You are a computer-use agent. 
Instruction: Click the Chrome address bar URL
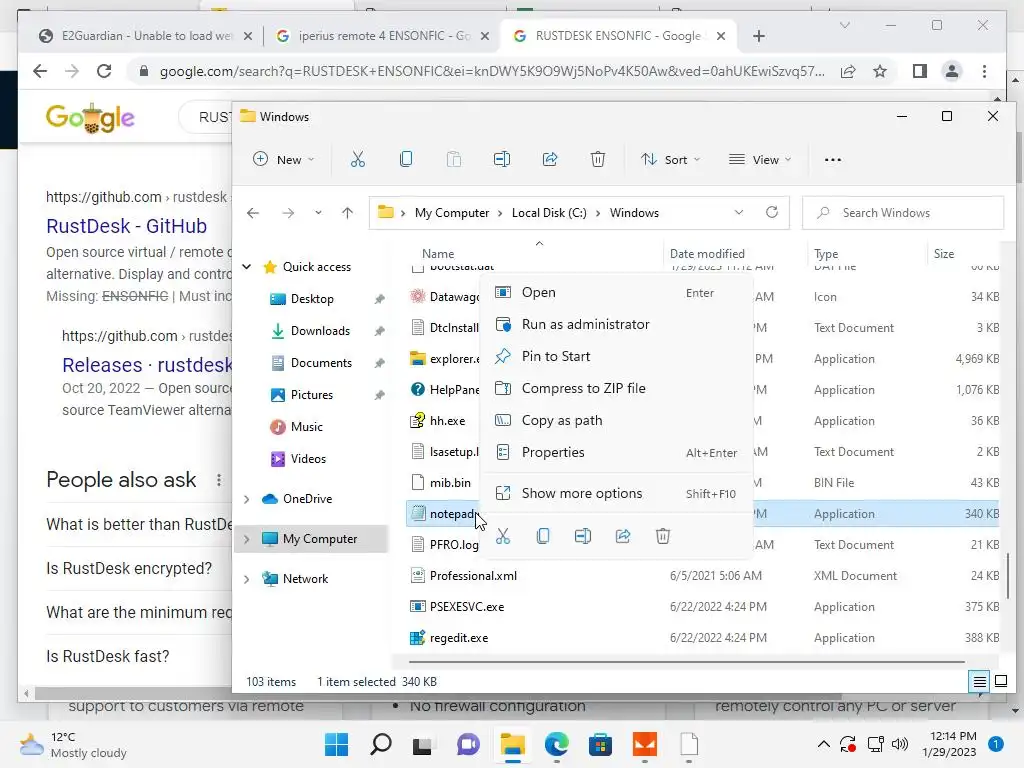[492, 71]
